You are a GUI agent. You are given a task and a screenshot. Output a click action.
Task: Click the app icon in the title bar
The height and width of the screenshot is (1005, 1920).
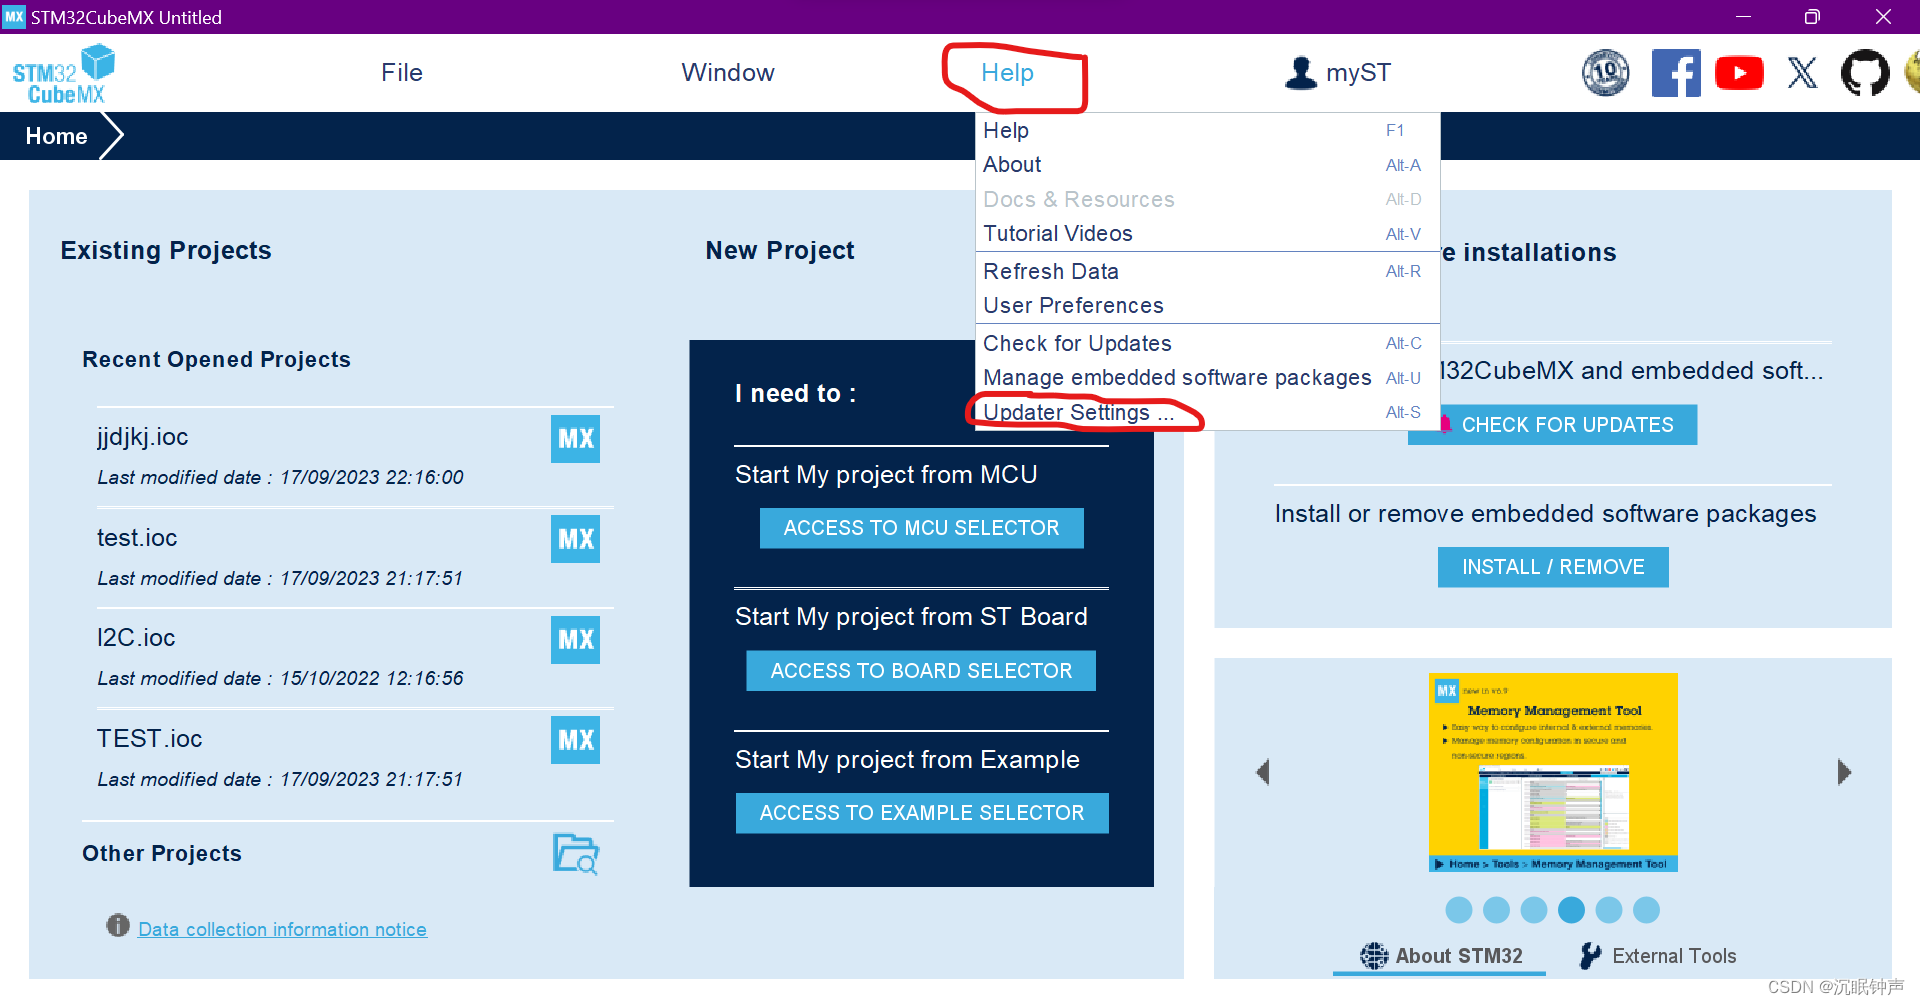(x=14, y=17)
